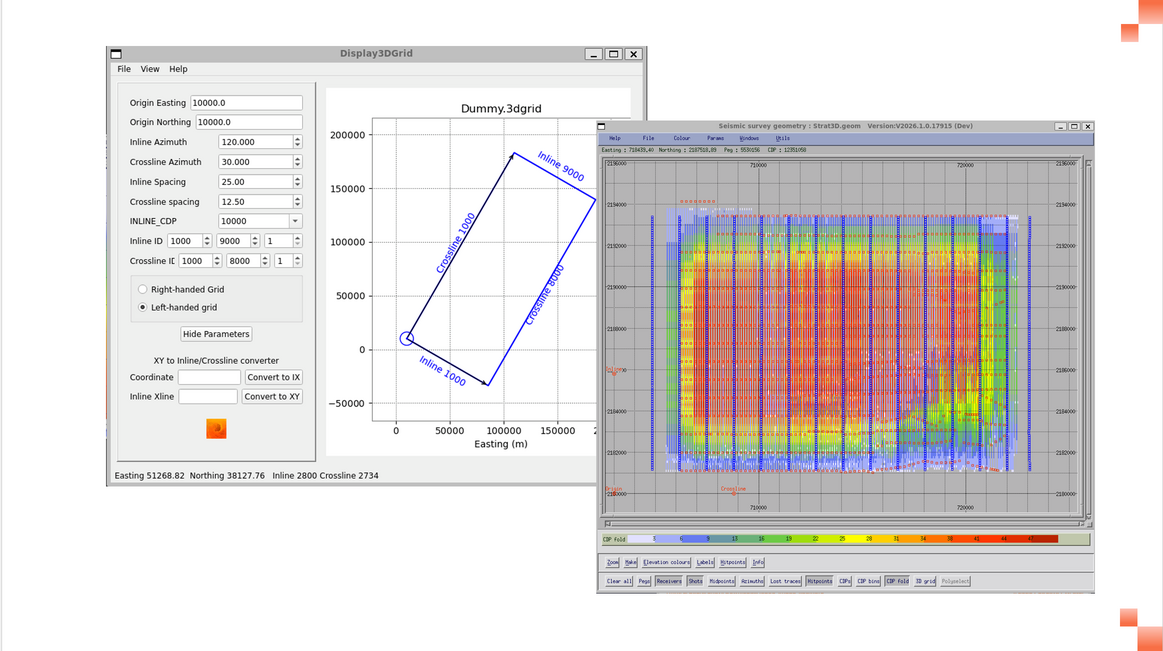Click the Origin Easting input field
The width and height of the screenshot is (1163, 651).
coord(246,103)
